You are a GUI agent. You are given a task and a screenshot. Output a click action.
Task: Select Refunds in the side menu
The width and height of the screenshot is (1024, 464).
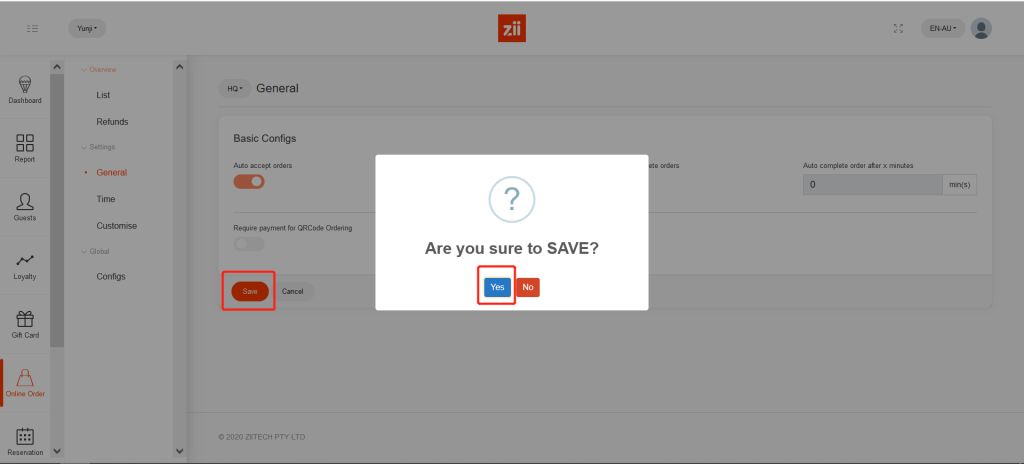(112, 121)
